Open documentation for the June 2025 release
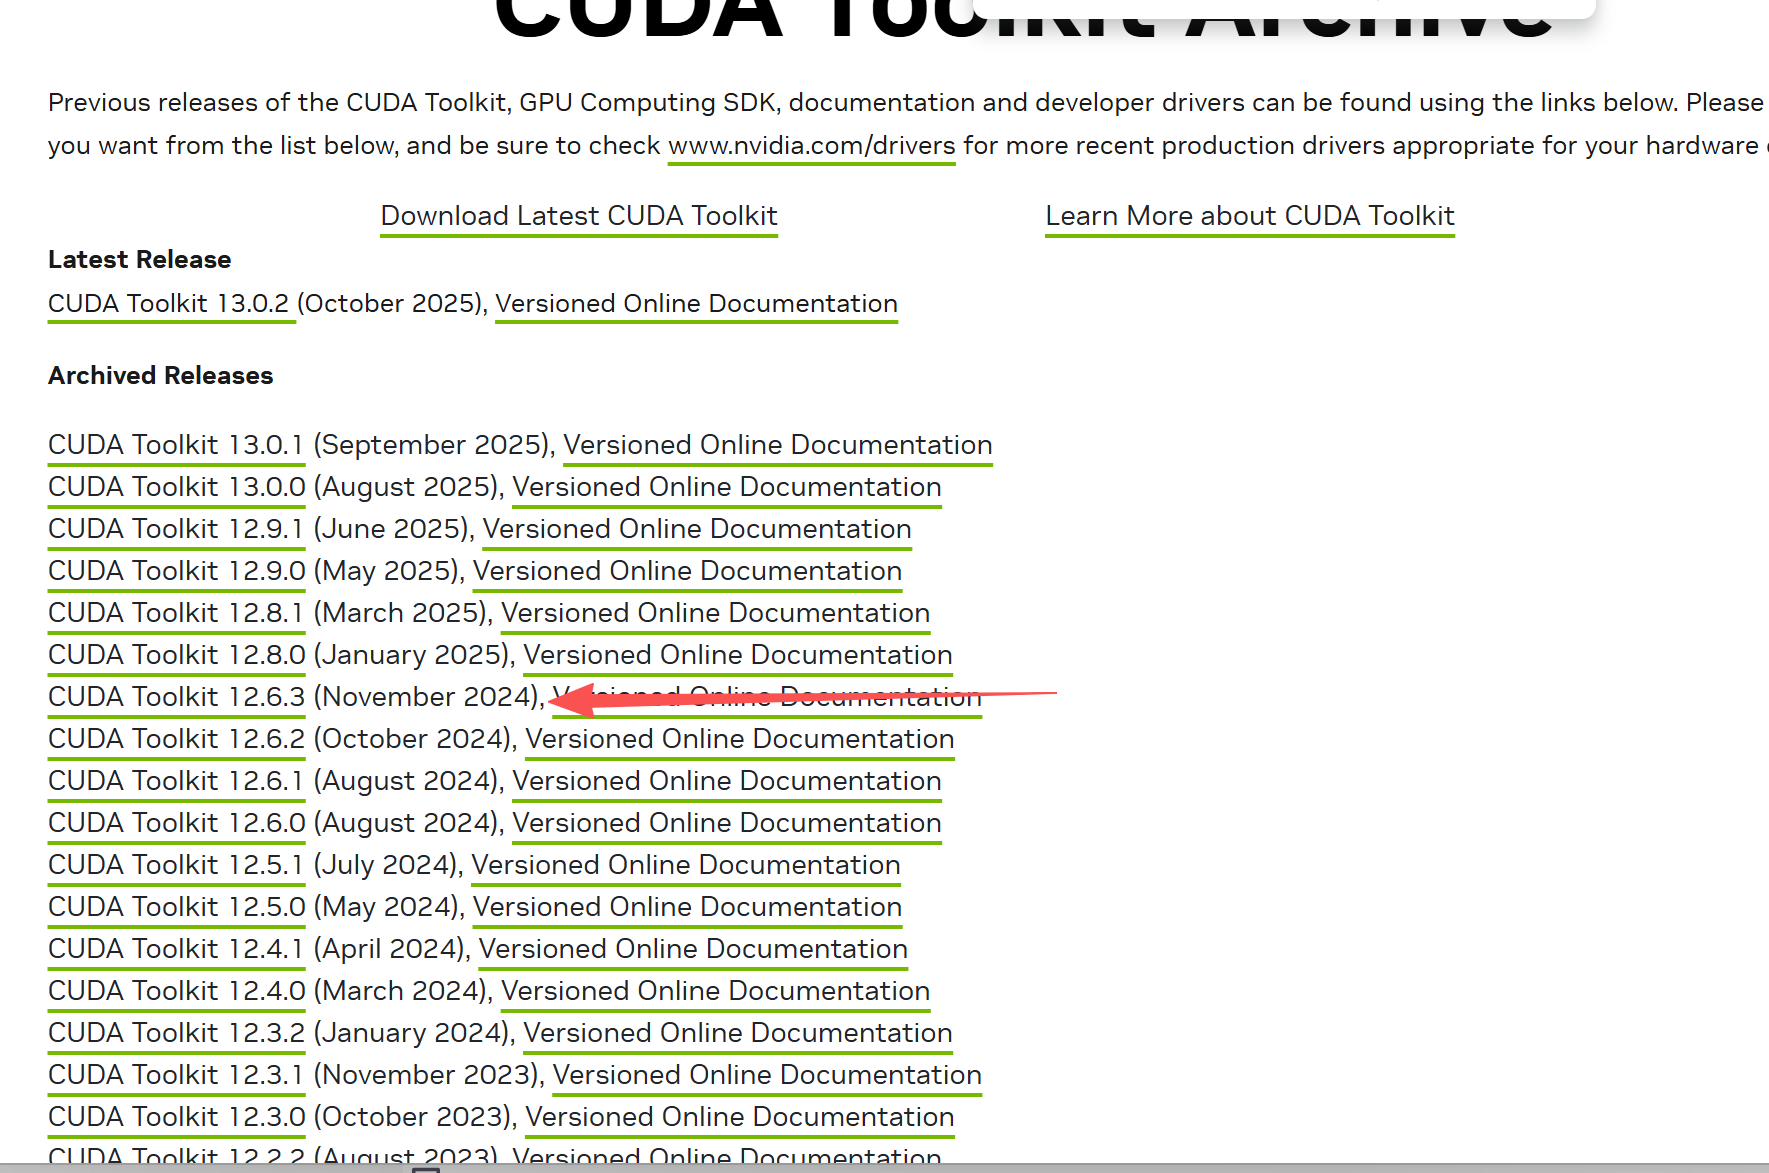 [697, 529]
